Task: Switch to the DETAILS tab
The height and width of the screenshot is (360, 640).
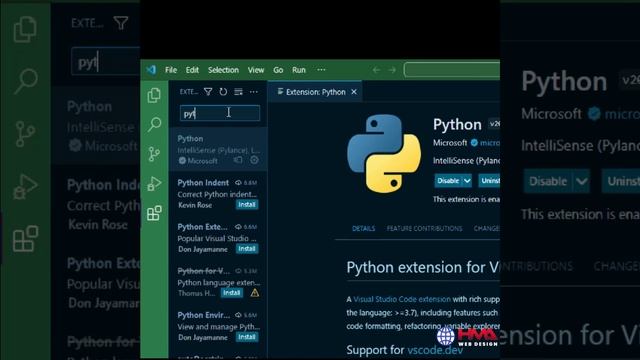Action: (363, 228)
